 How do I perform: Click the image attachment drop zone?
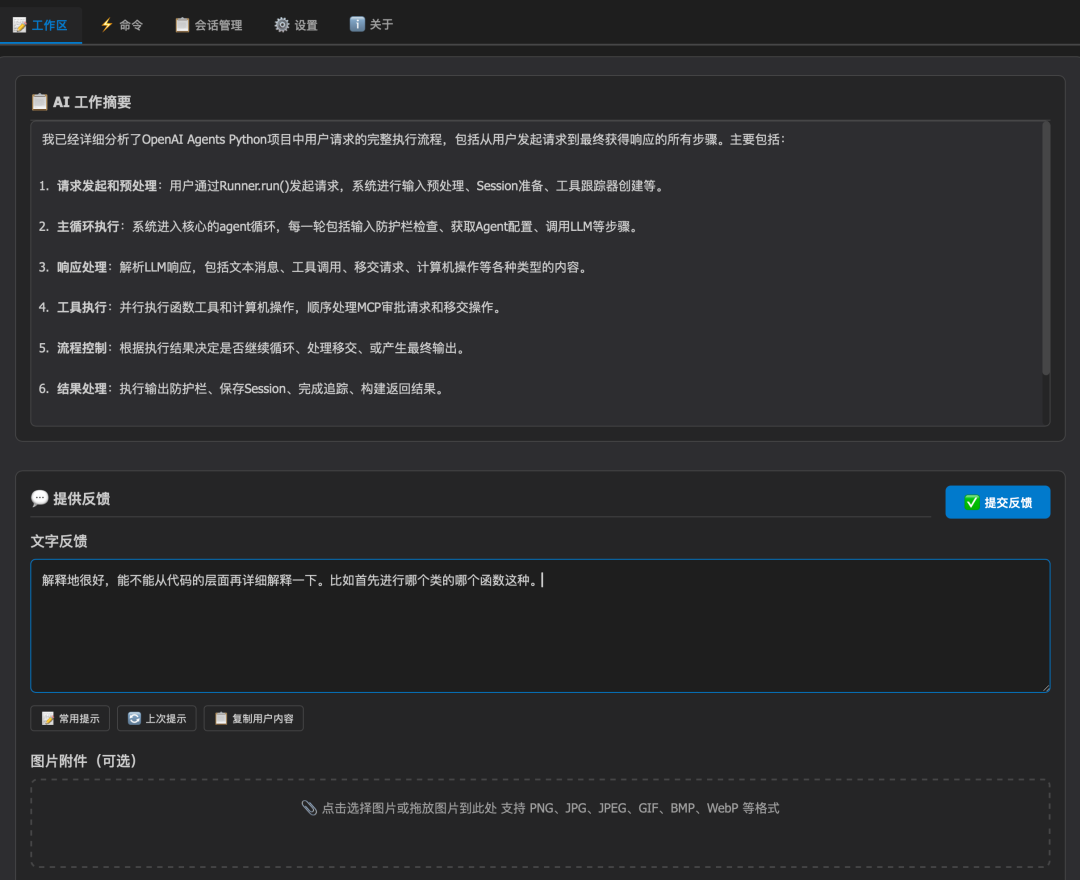point(540,824)
